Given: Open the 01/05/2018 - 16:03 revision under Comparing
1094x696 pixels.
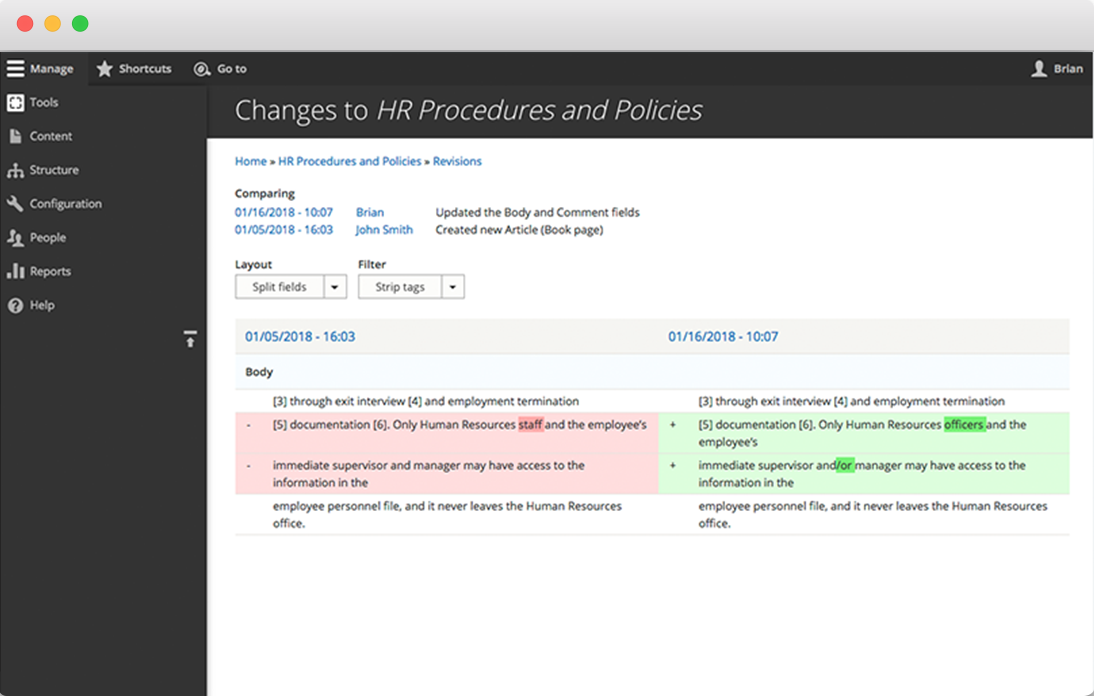Looking at the screenshot, I should pos(284,229).
